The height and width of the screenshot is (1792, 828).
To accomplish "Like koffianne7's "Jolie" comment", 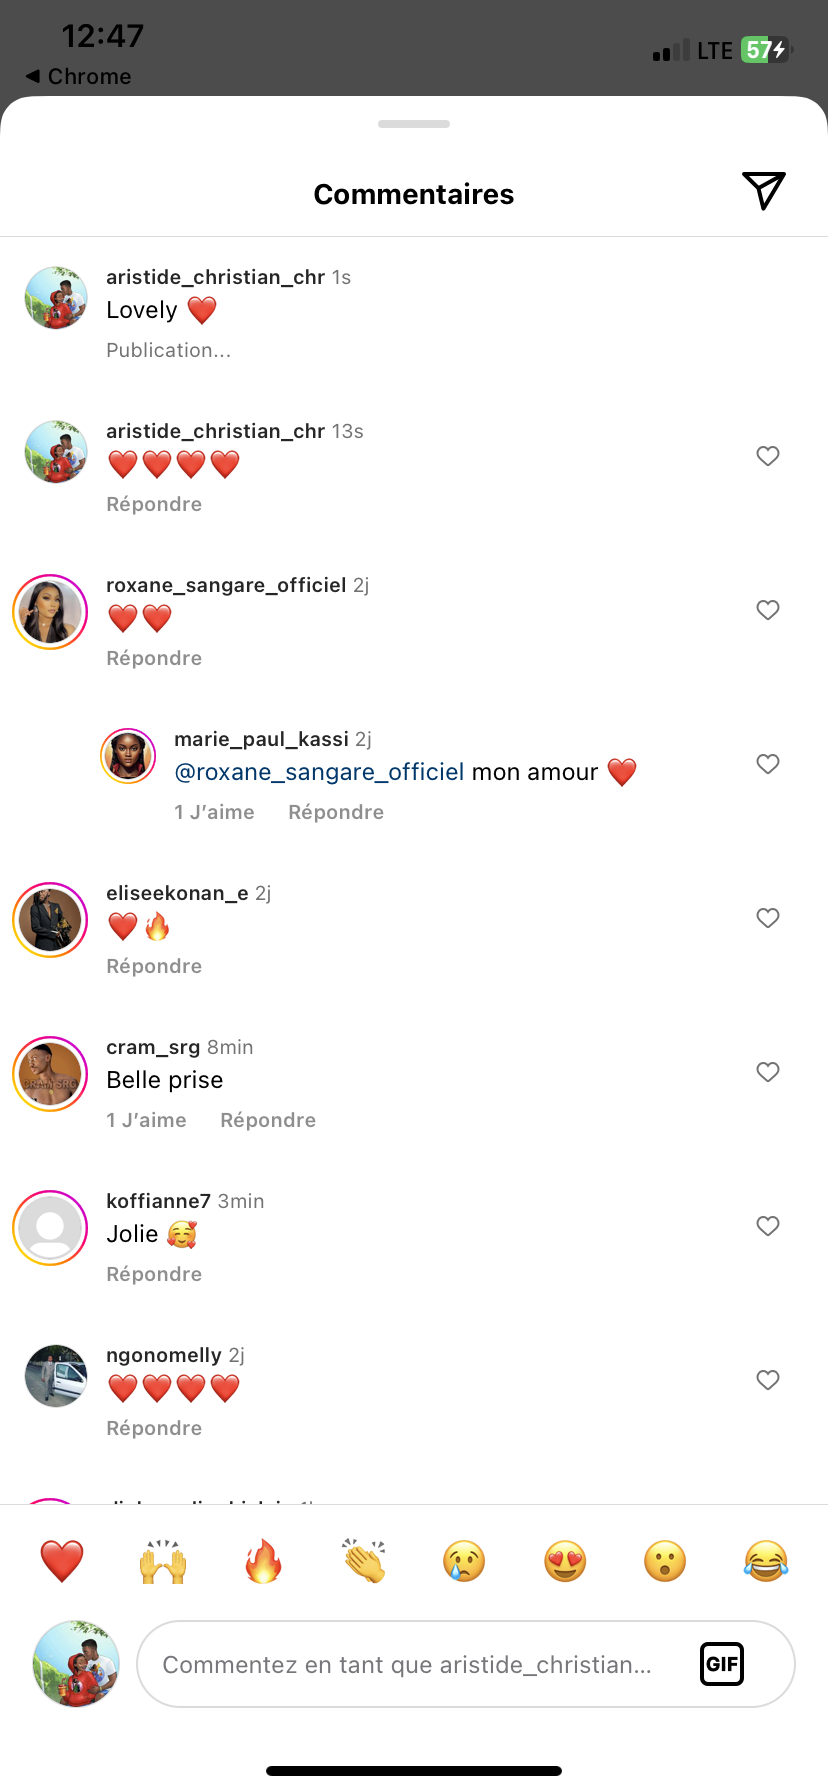I will point(768,1226).
